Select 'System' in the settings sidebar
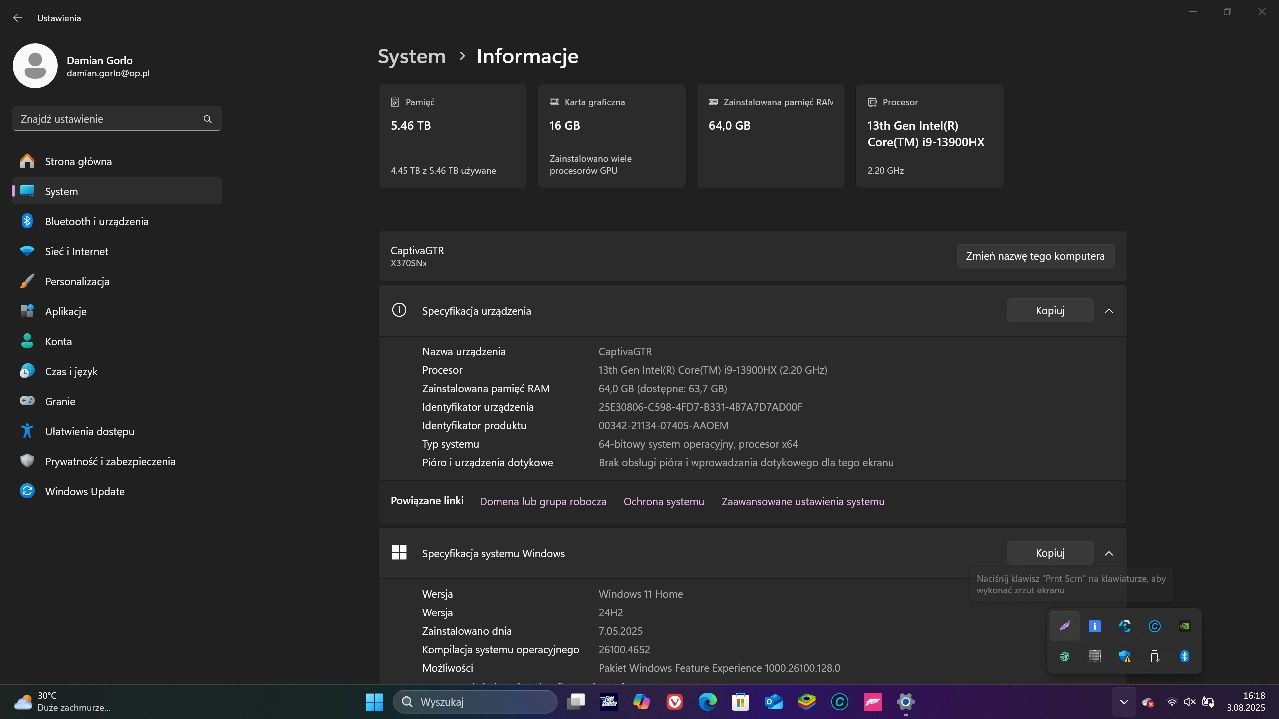 (117, 191)
